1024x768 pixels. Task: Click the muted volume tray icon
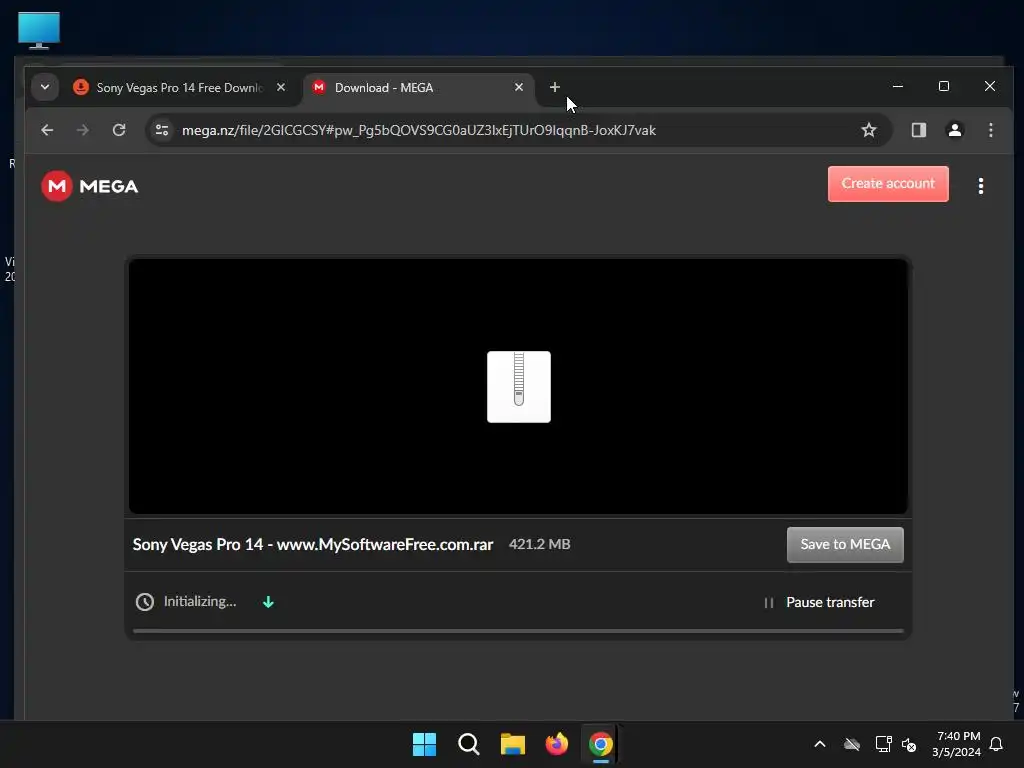(909, 744)
